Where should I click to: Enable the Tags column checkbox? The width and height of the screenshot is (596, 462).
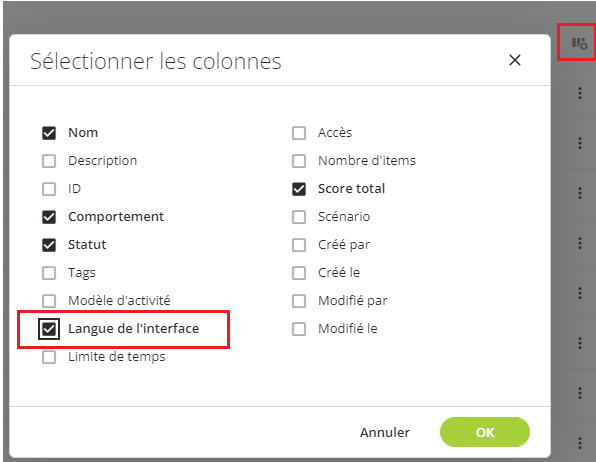pyautogui.click(x=49, y=273)
